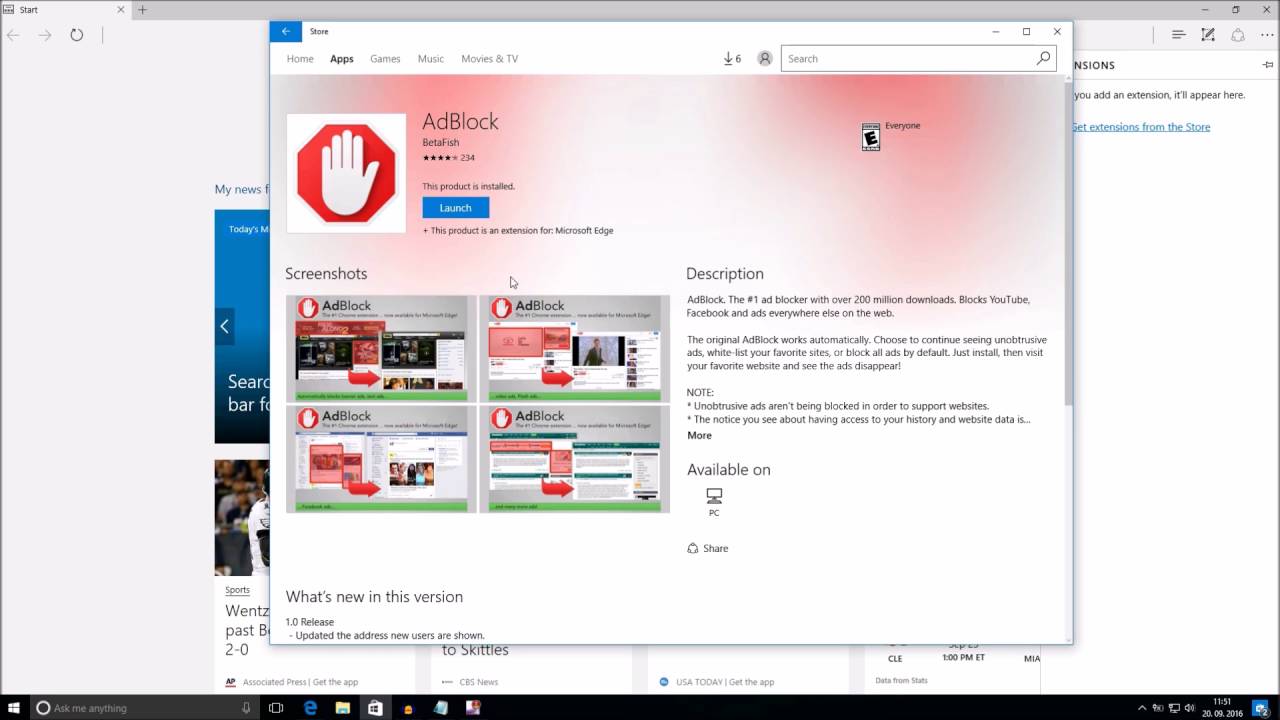Click the BetaFish publisher name

441,143
